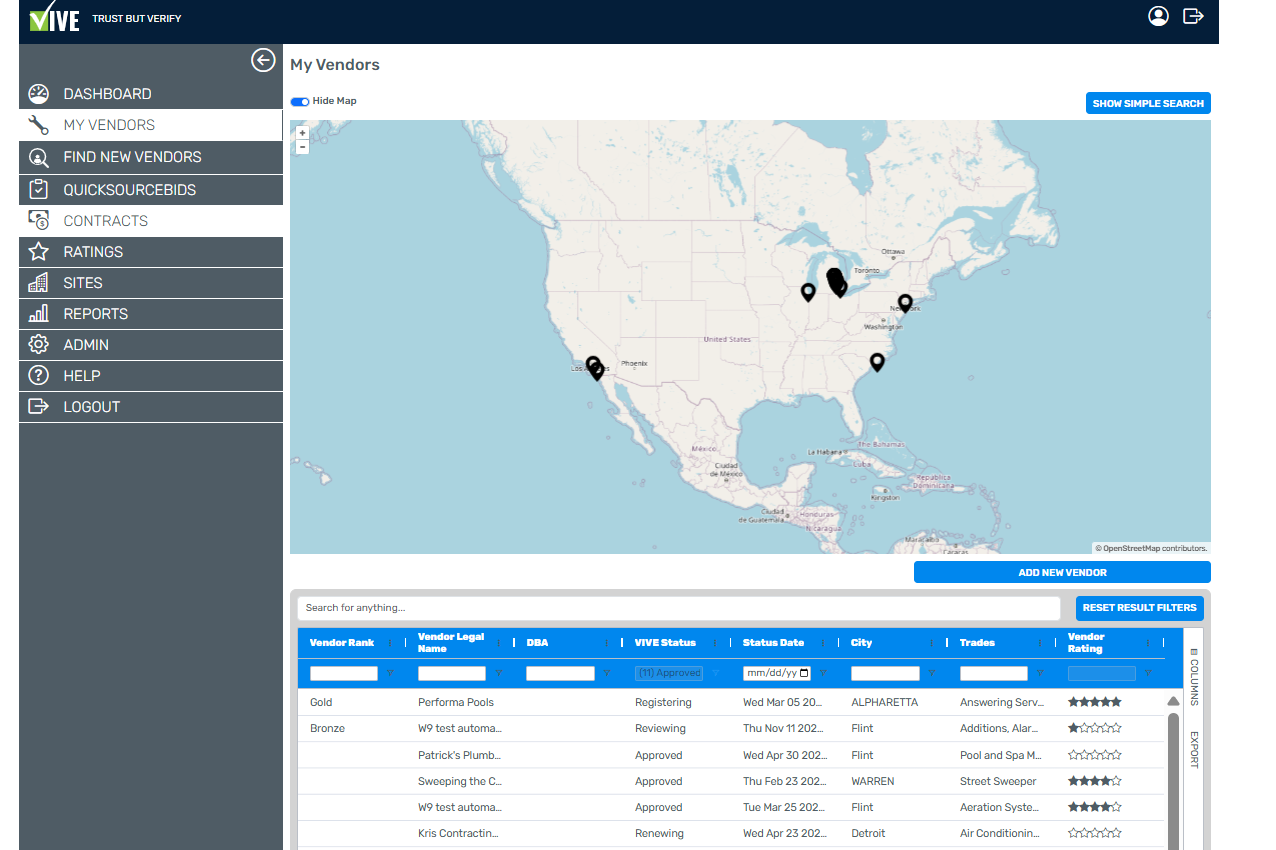Open the OpenStreetMap attribution link
This screenshot has width=1276, height=850.
coord(1132,548)
